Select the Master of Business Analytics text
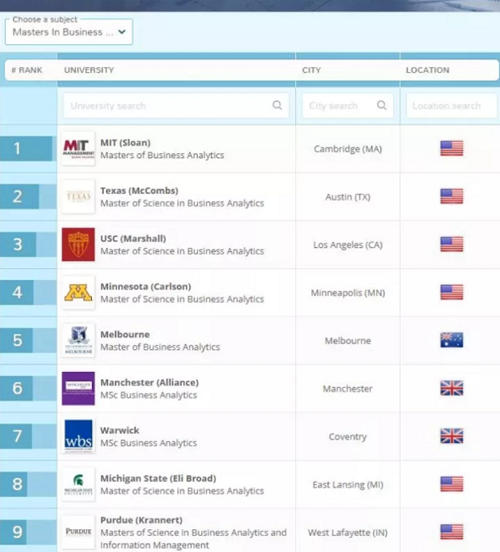Image resolution: width=500 pixels, height=552 pixels. (x=160, y=347)
